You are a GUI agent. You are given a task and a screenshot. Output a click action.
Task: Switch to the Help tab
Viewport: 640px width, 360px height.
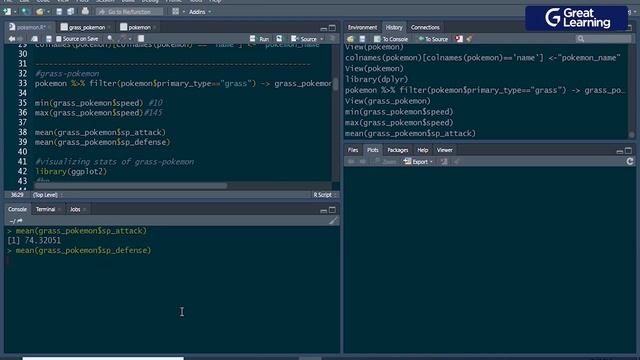422,150
